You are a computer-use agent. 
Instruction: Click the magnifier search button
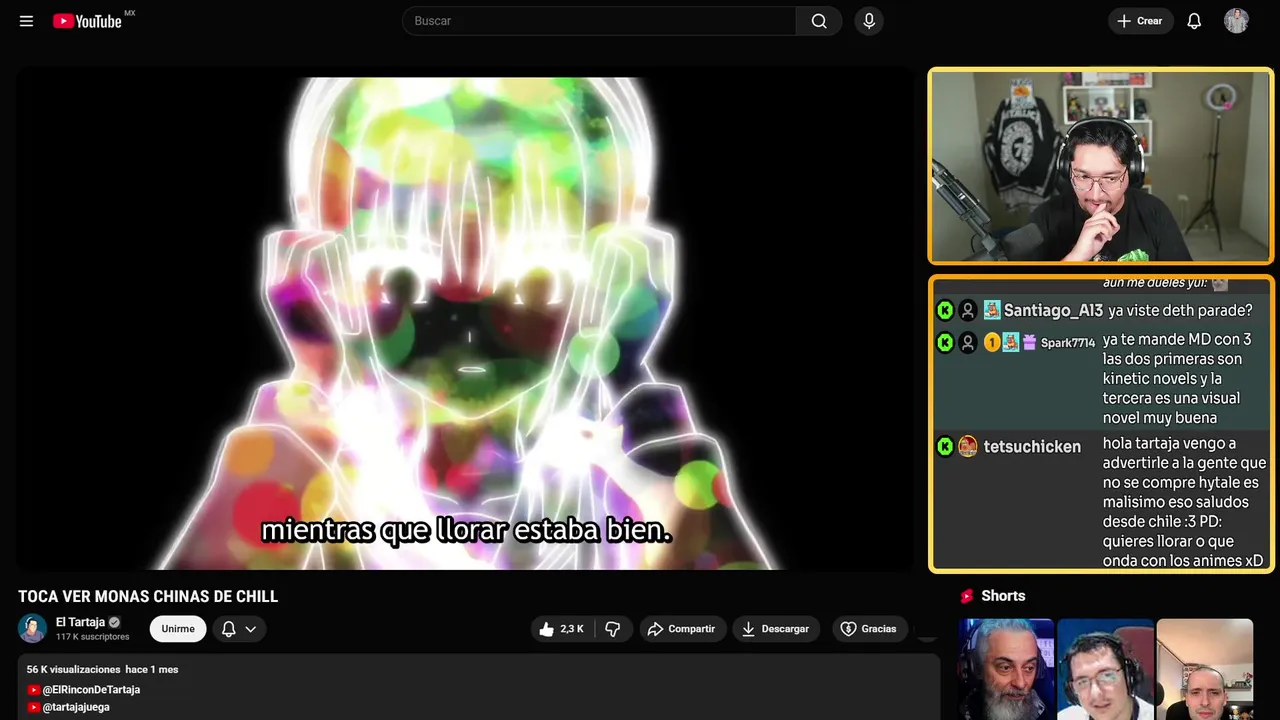(x=819, y=21)
